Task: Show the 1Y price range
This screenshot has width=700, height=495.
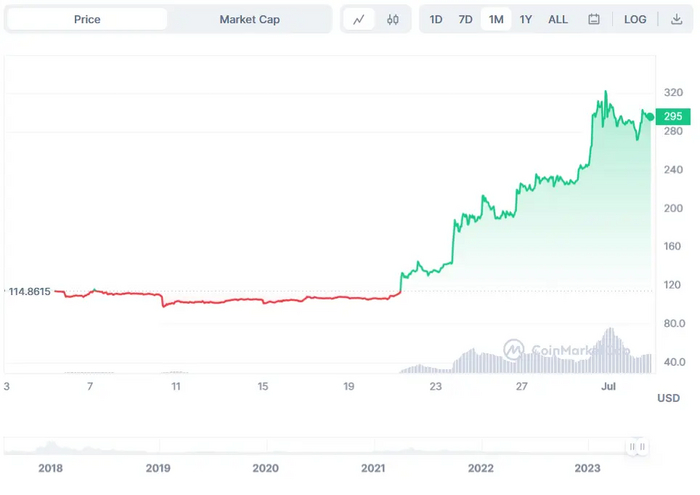Action: coord(526,19)
